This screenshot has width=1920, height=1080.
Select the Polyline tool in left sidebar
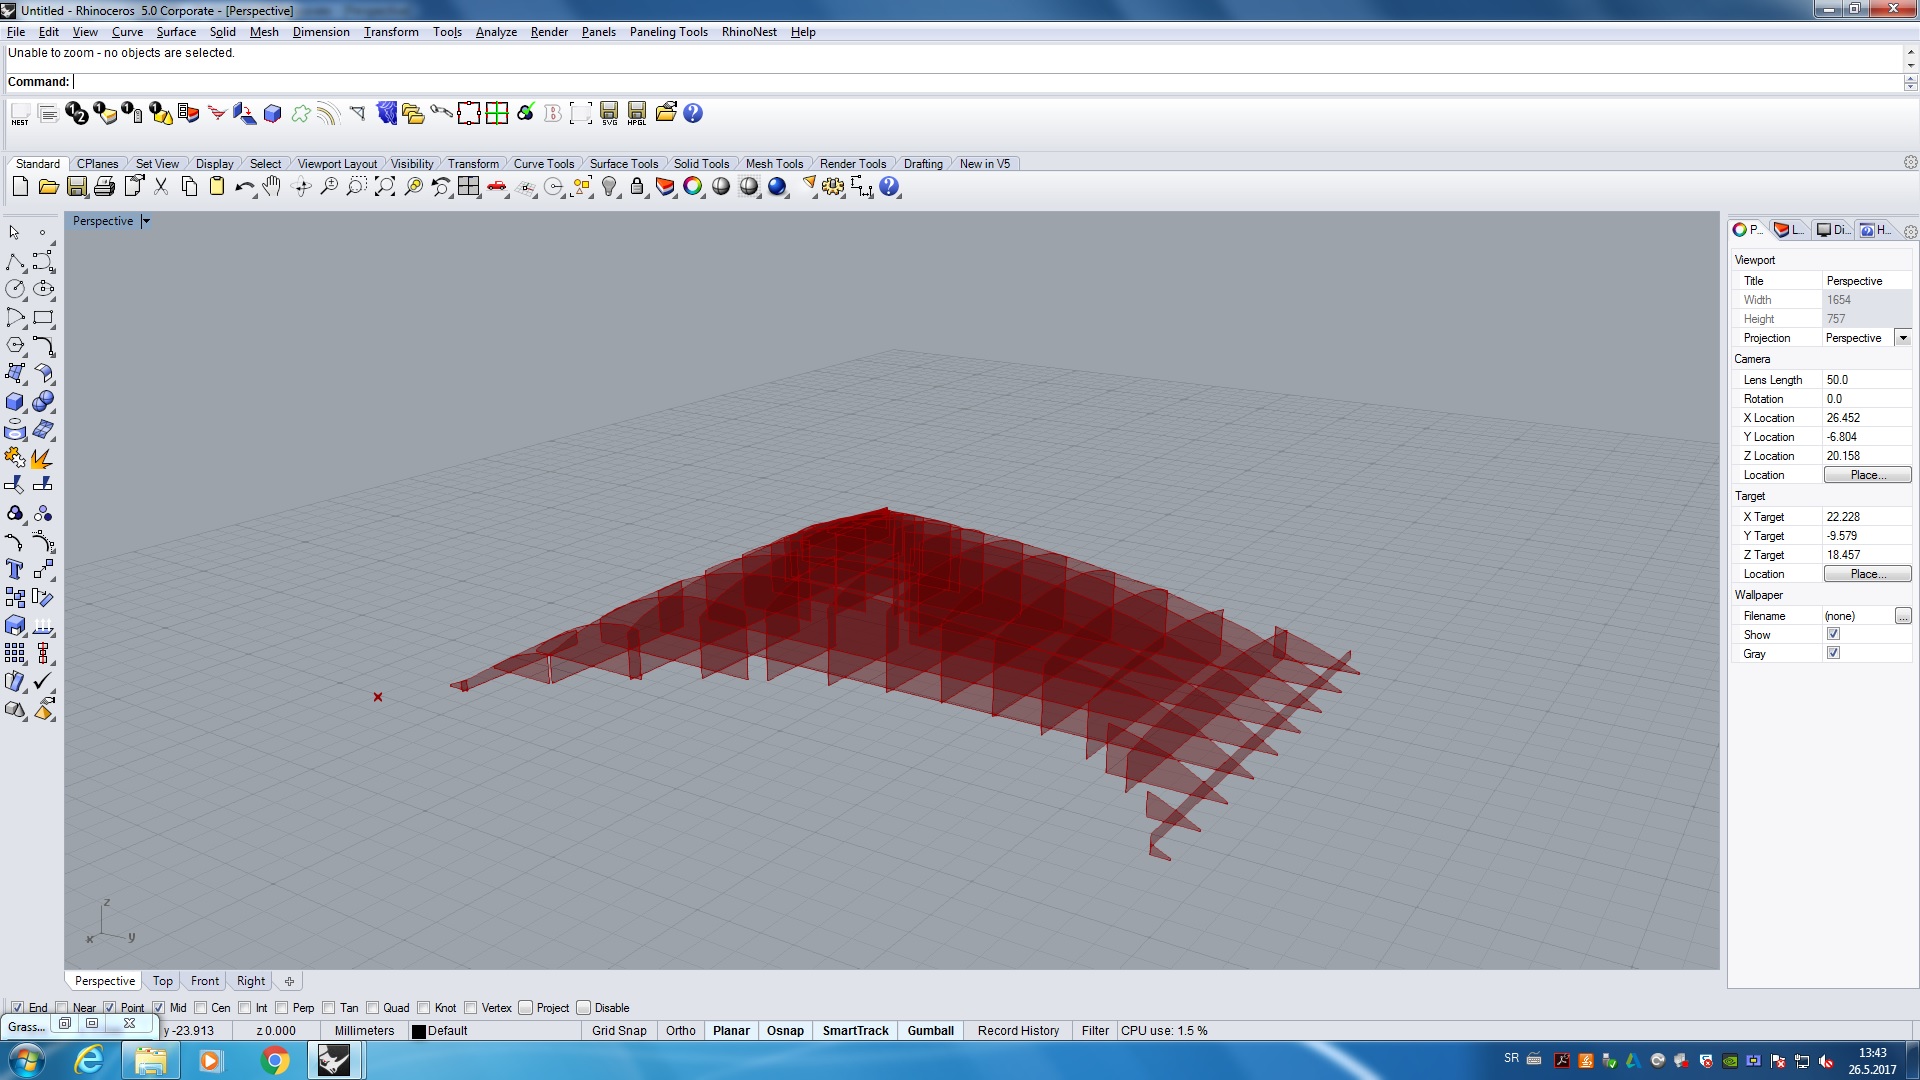click(15, 262)
